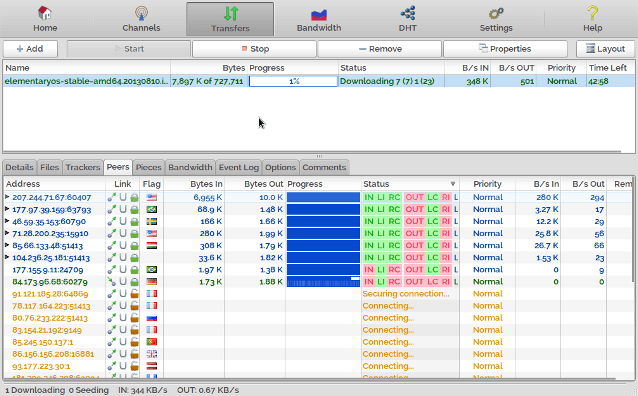638x396 pixels.
Task: Click the France flag for peer 91.121.185.28
Action: click(152, 294)
